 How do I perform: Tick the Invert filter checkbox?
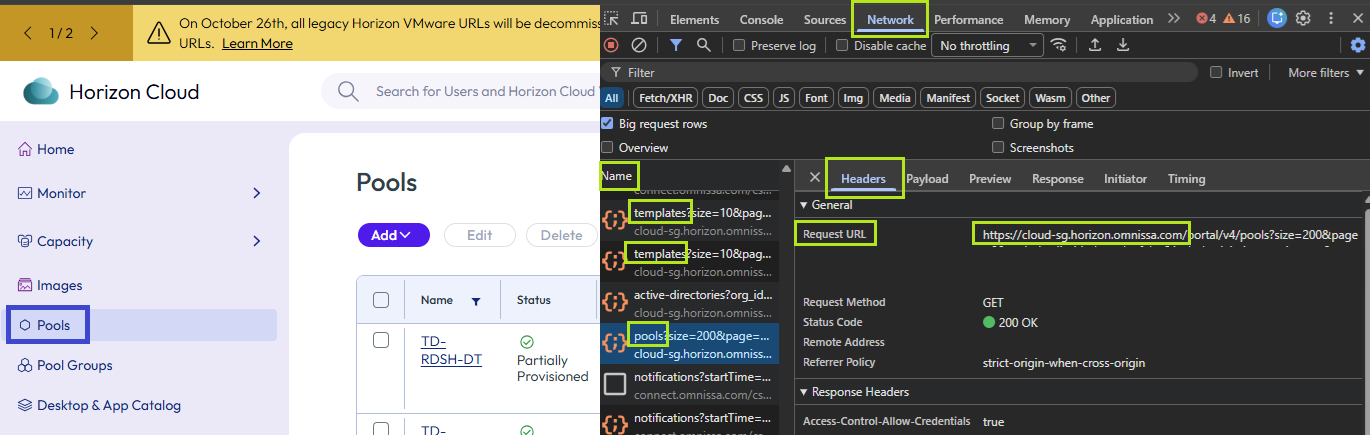point(1216,72)
